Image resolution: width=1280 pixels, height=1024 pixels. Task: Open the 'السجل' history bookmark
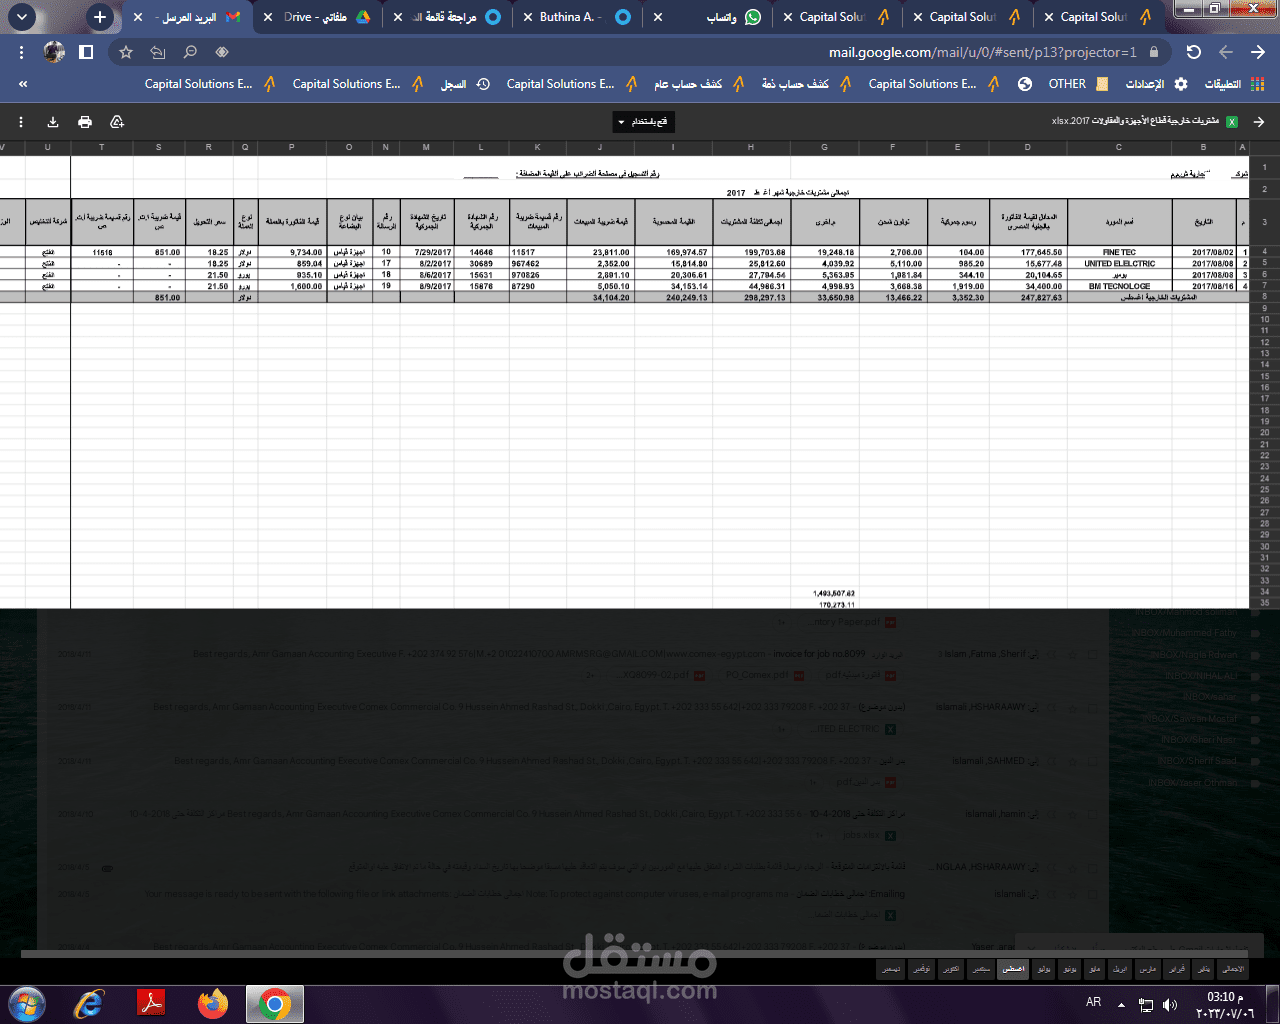click(x=465, y=84)
